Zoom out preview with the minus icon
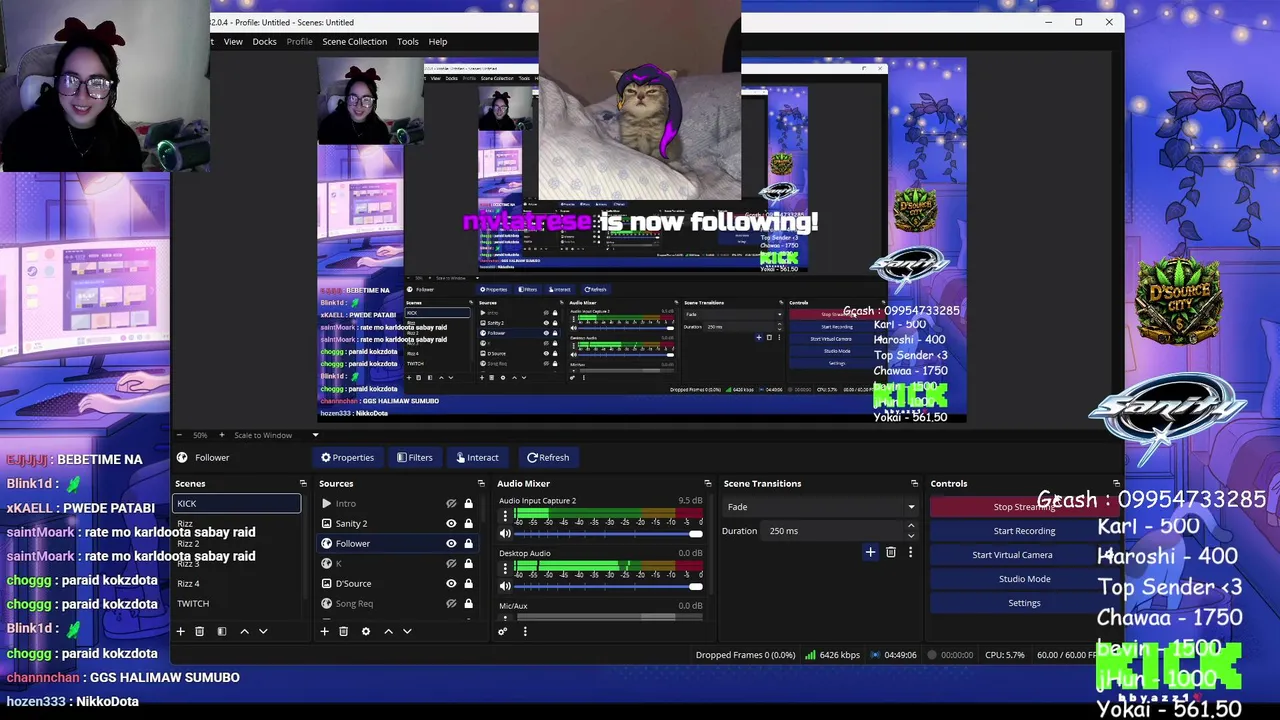The image size is (1280, 720). [x=181, y=435]
